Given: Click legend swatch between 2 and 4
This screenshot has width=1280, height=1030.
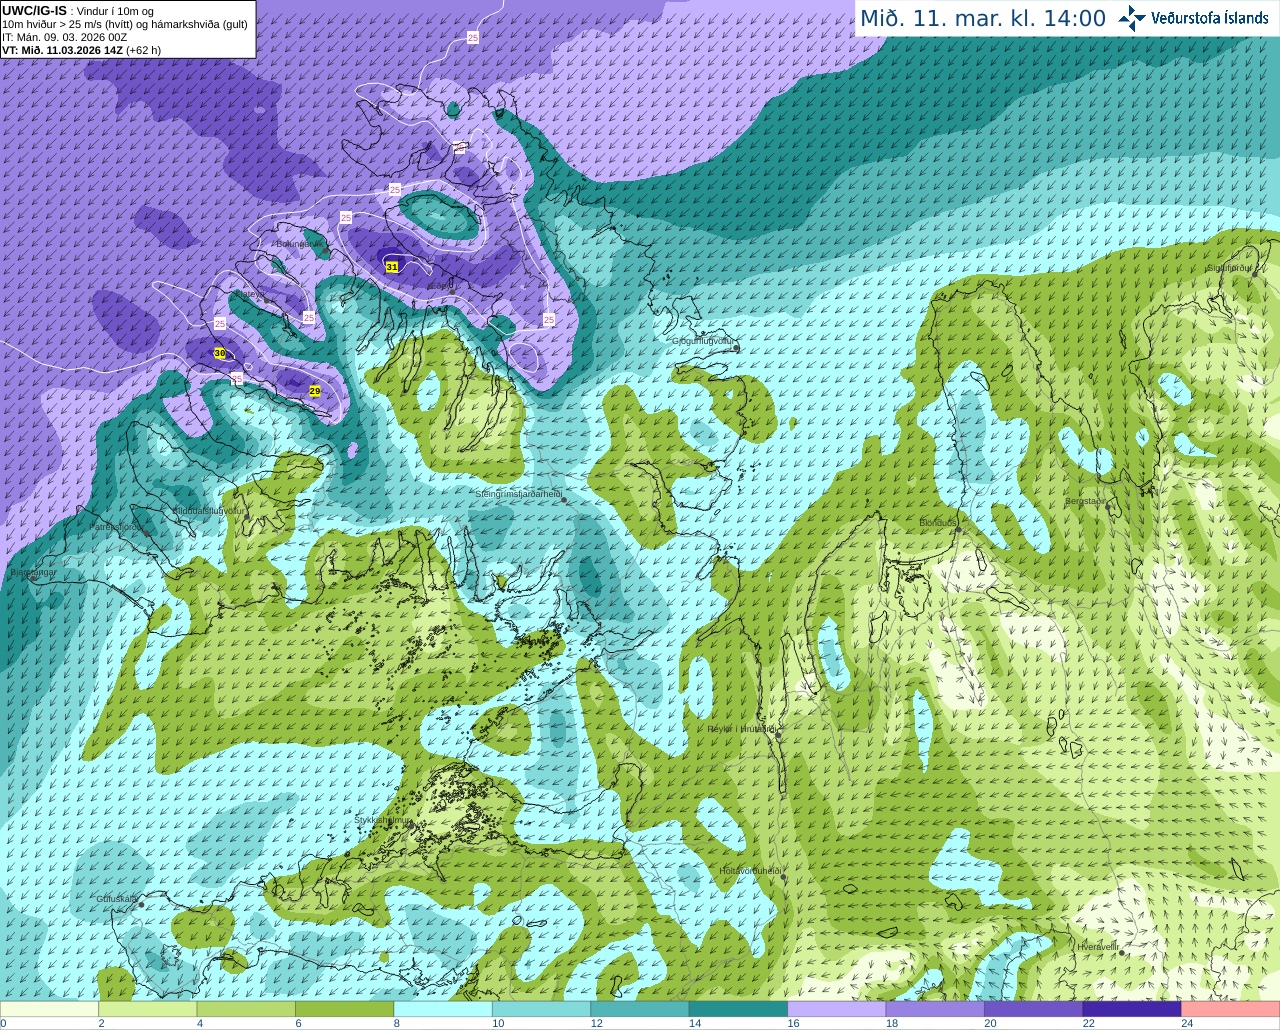Looking at the screenshot, I should point(148,1009).
